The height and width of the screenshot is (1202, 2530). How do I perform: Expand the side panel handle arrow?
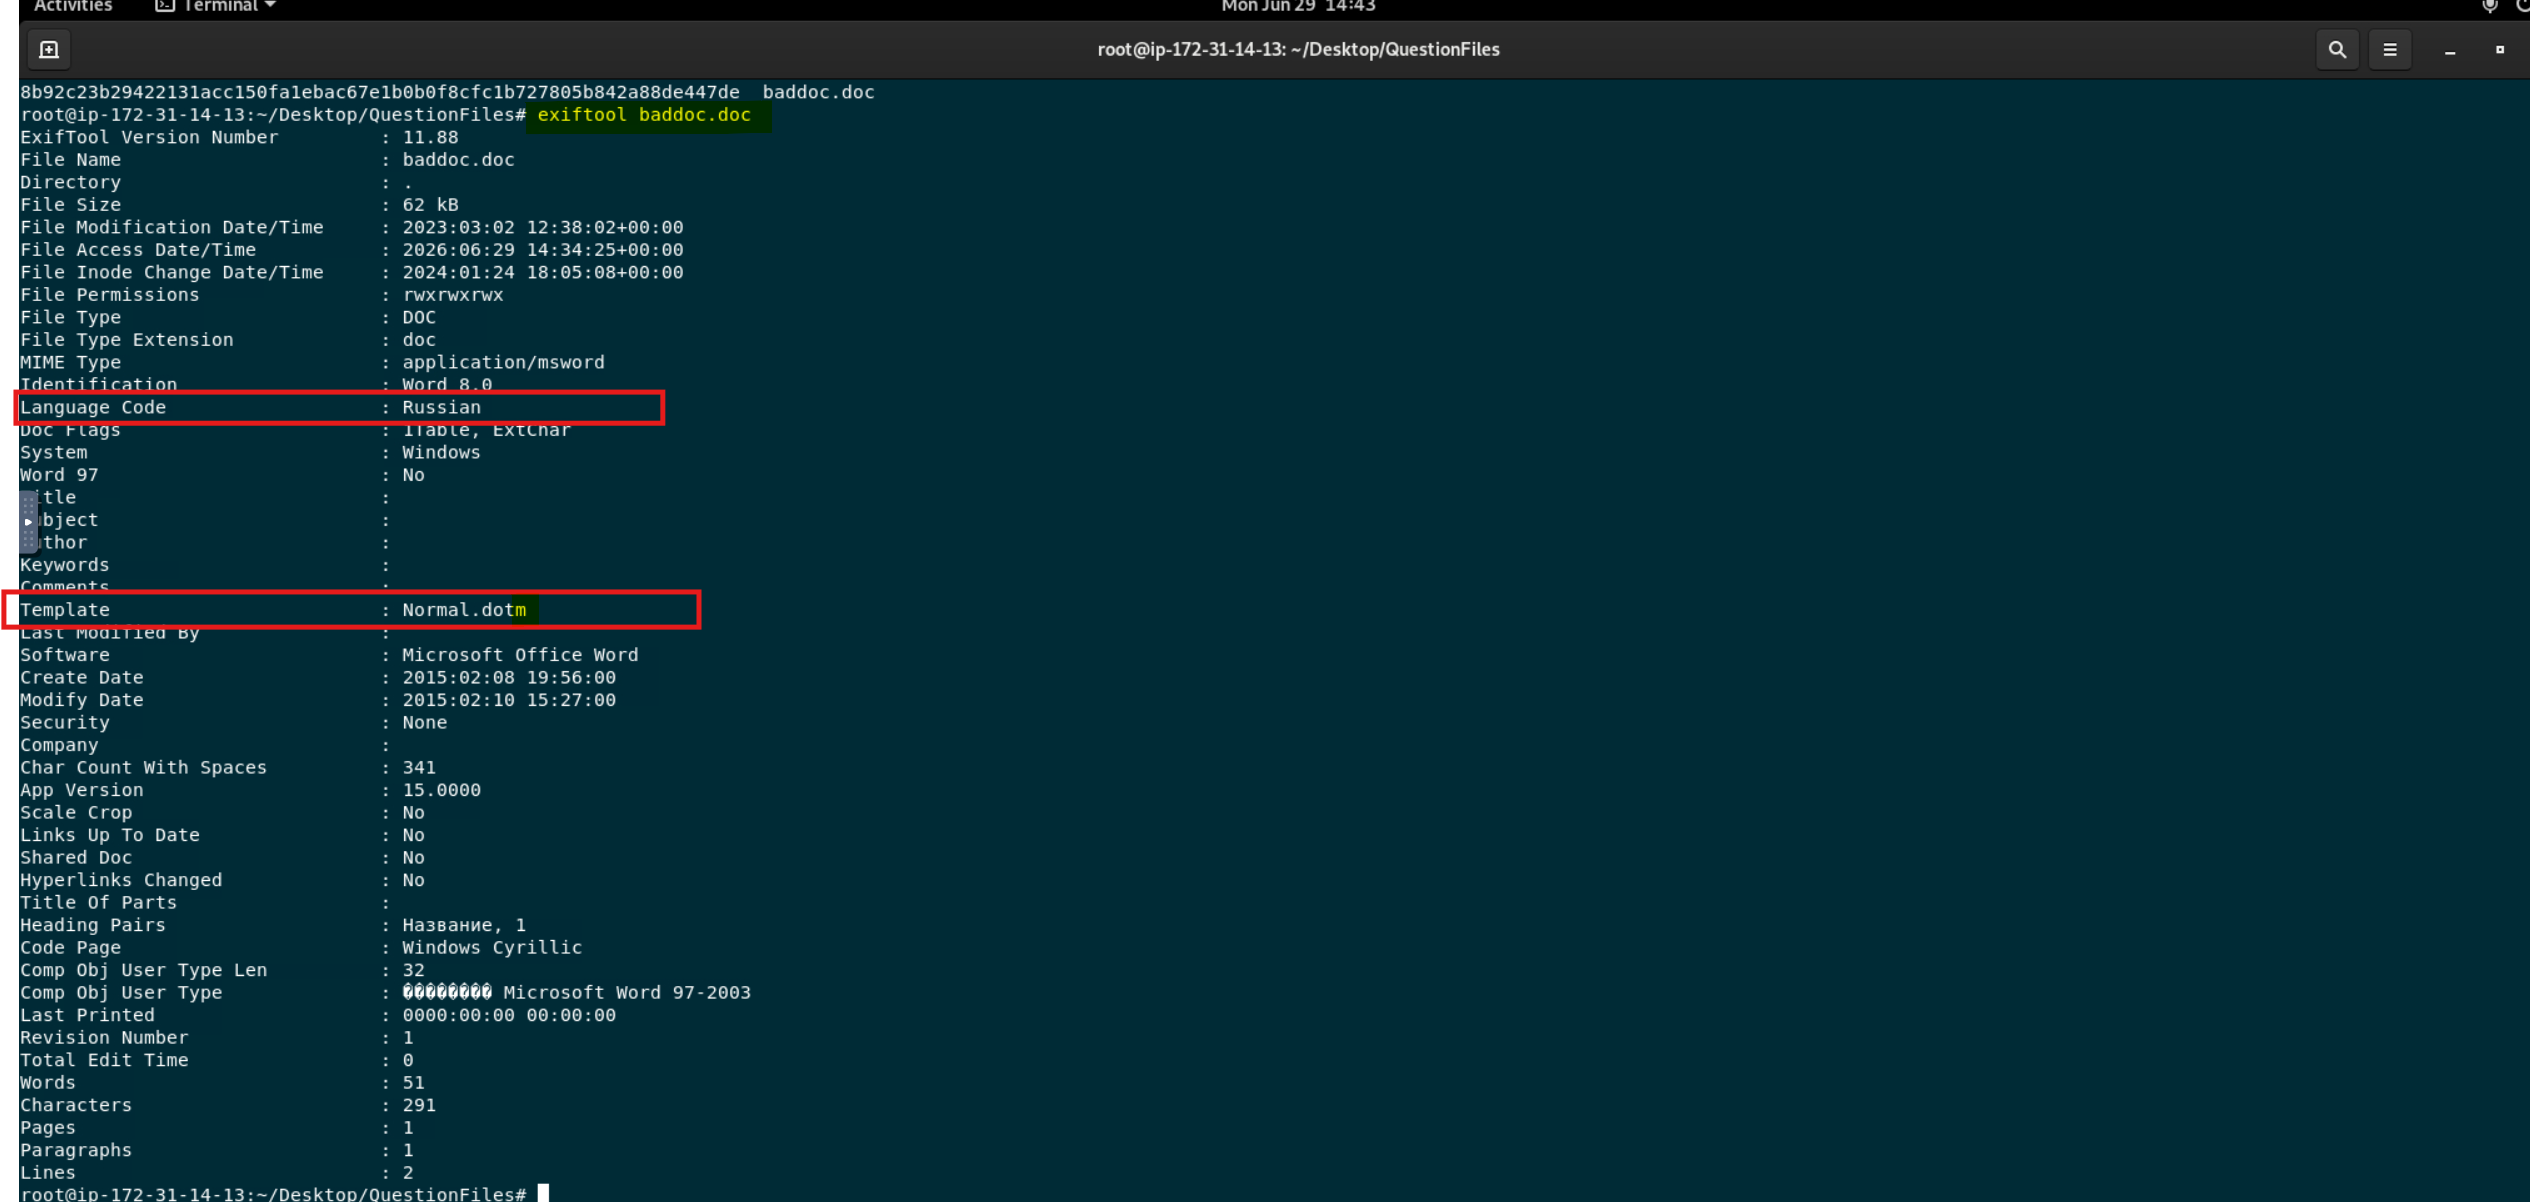click(28, 521)
